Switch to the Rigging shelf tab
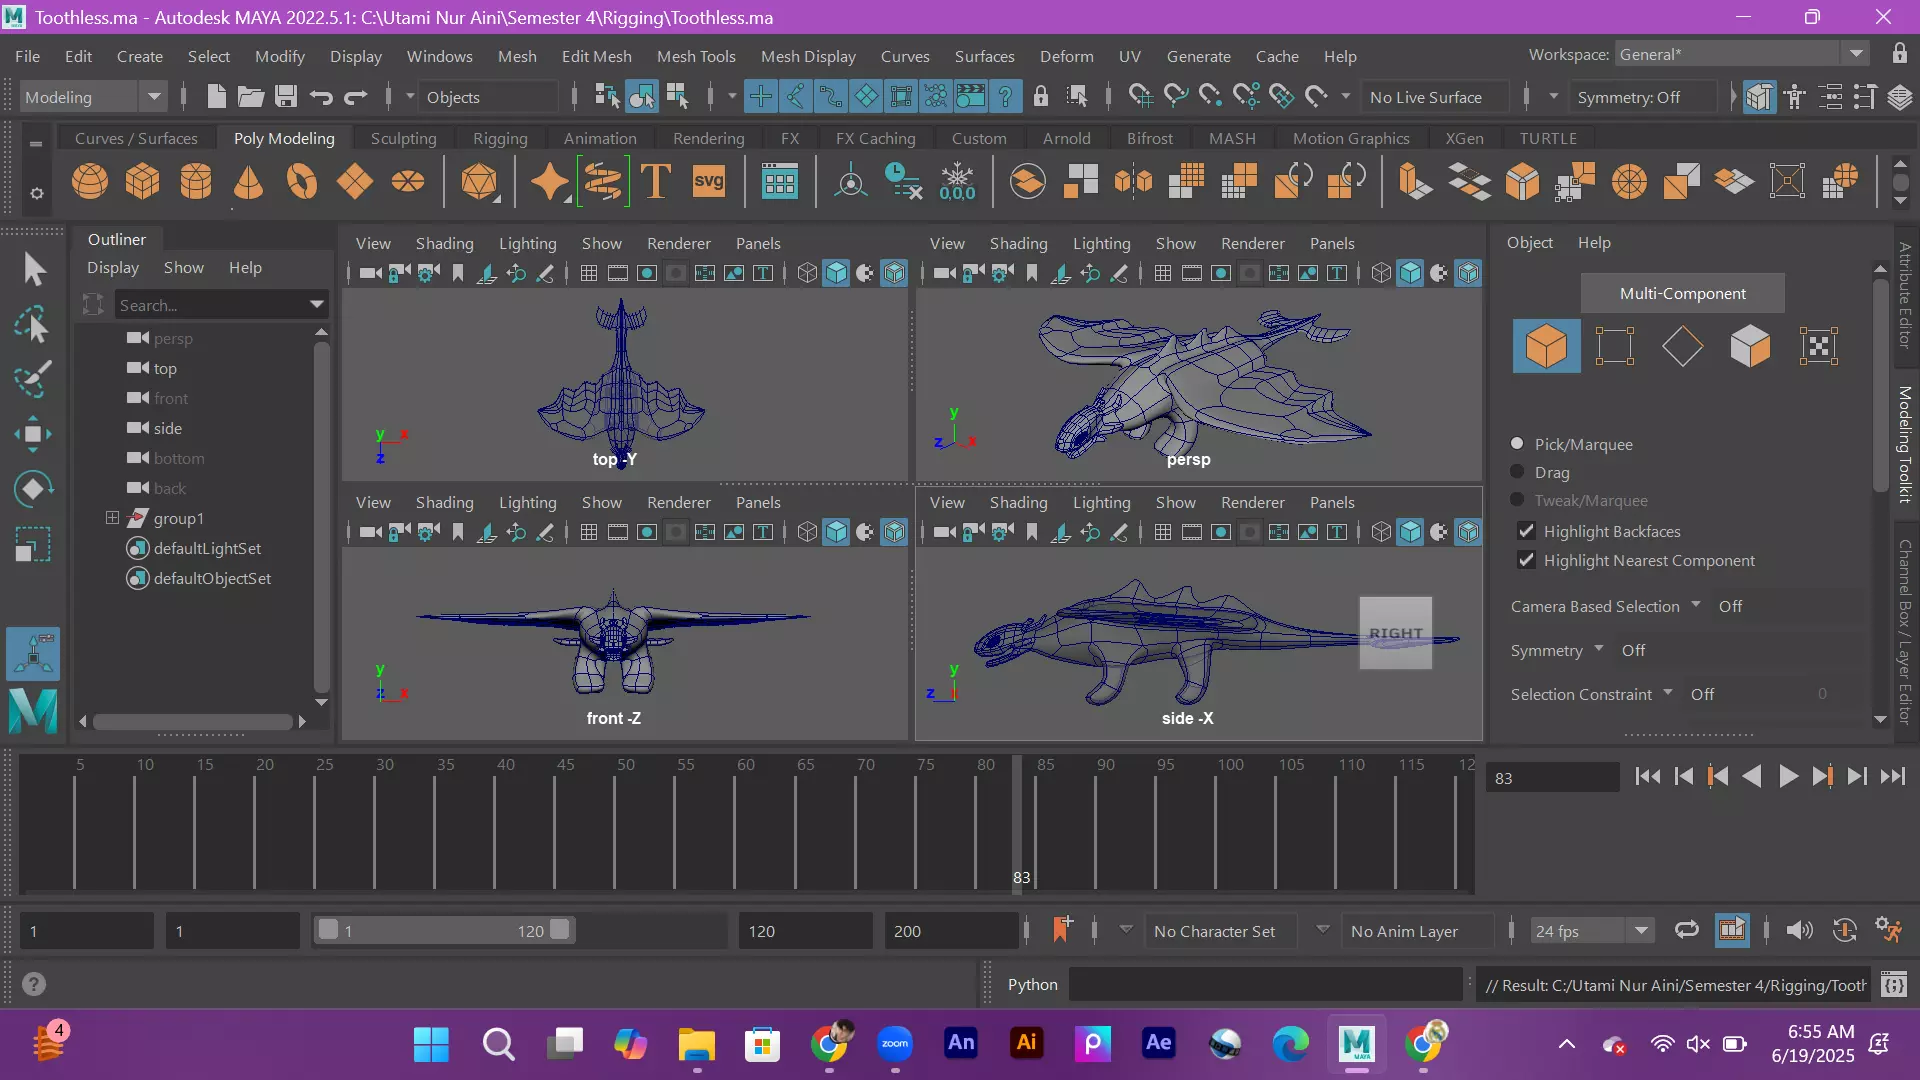Screen dimensions: 1920x1080 [x=500, y=138]
